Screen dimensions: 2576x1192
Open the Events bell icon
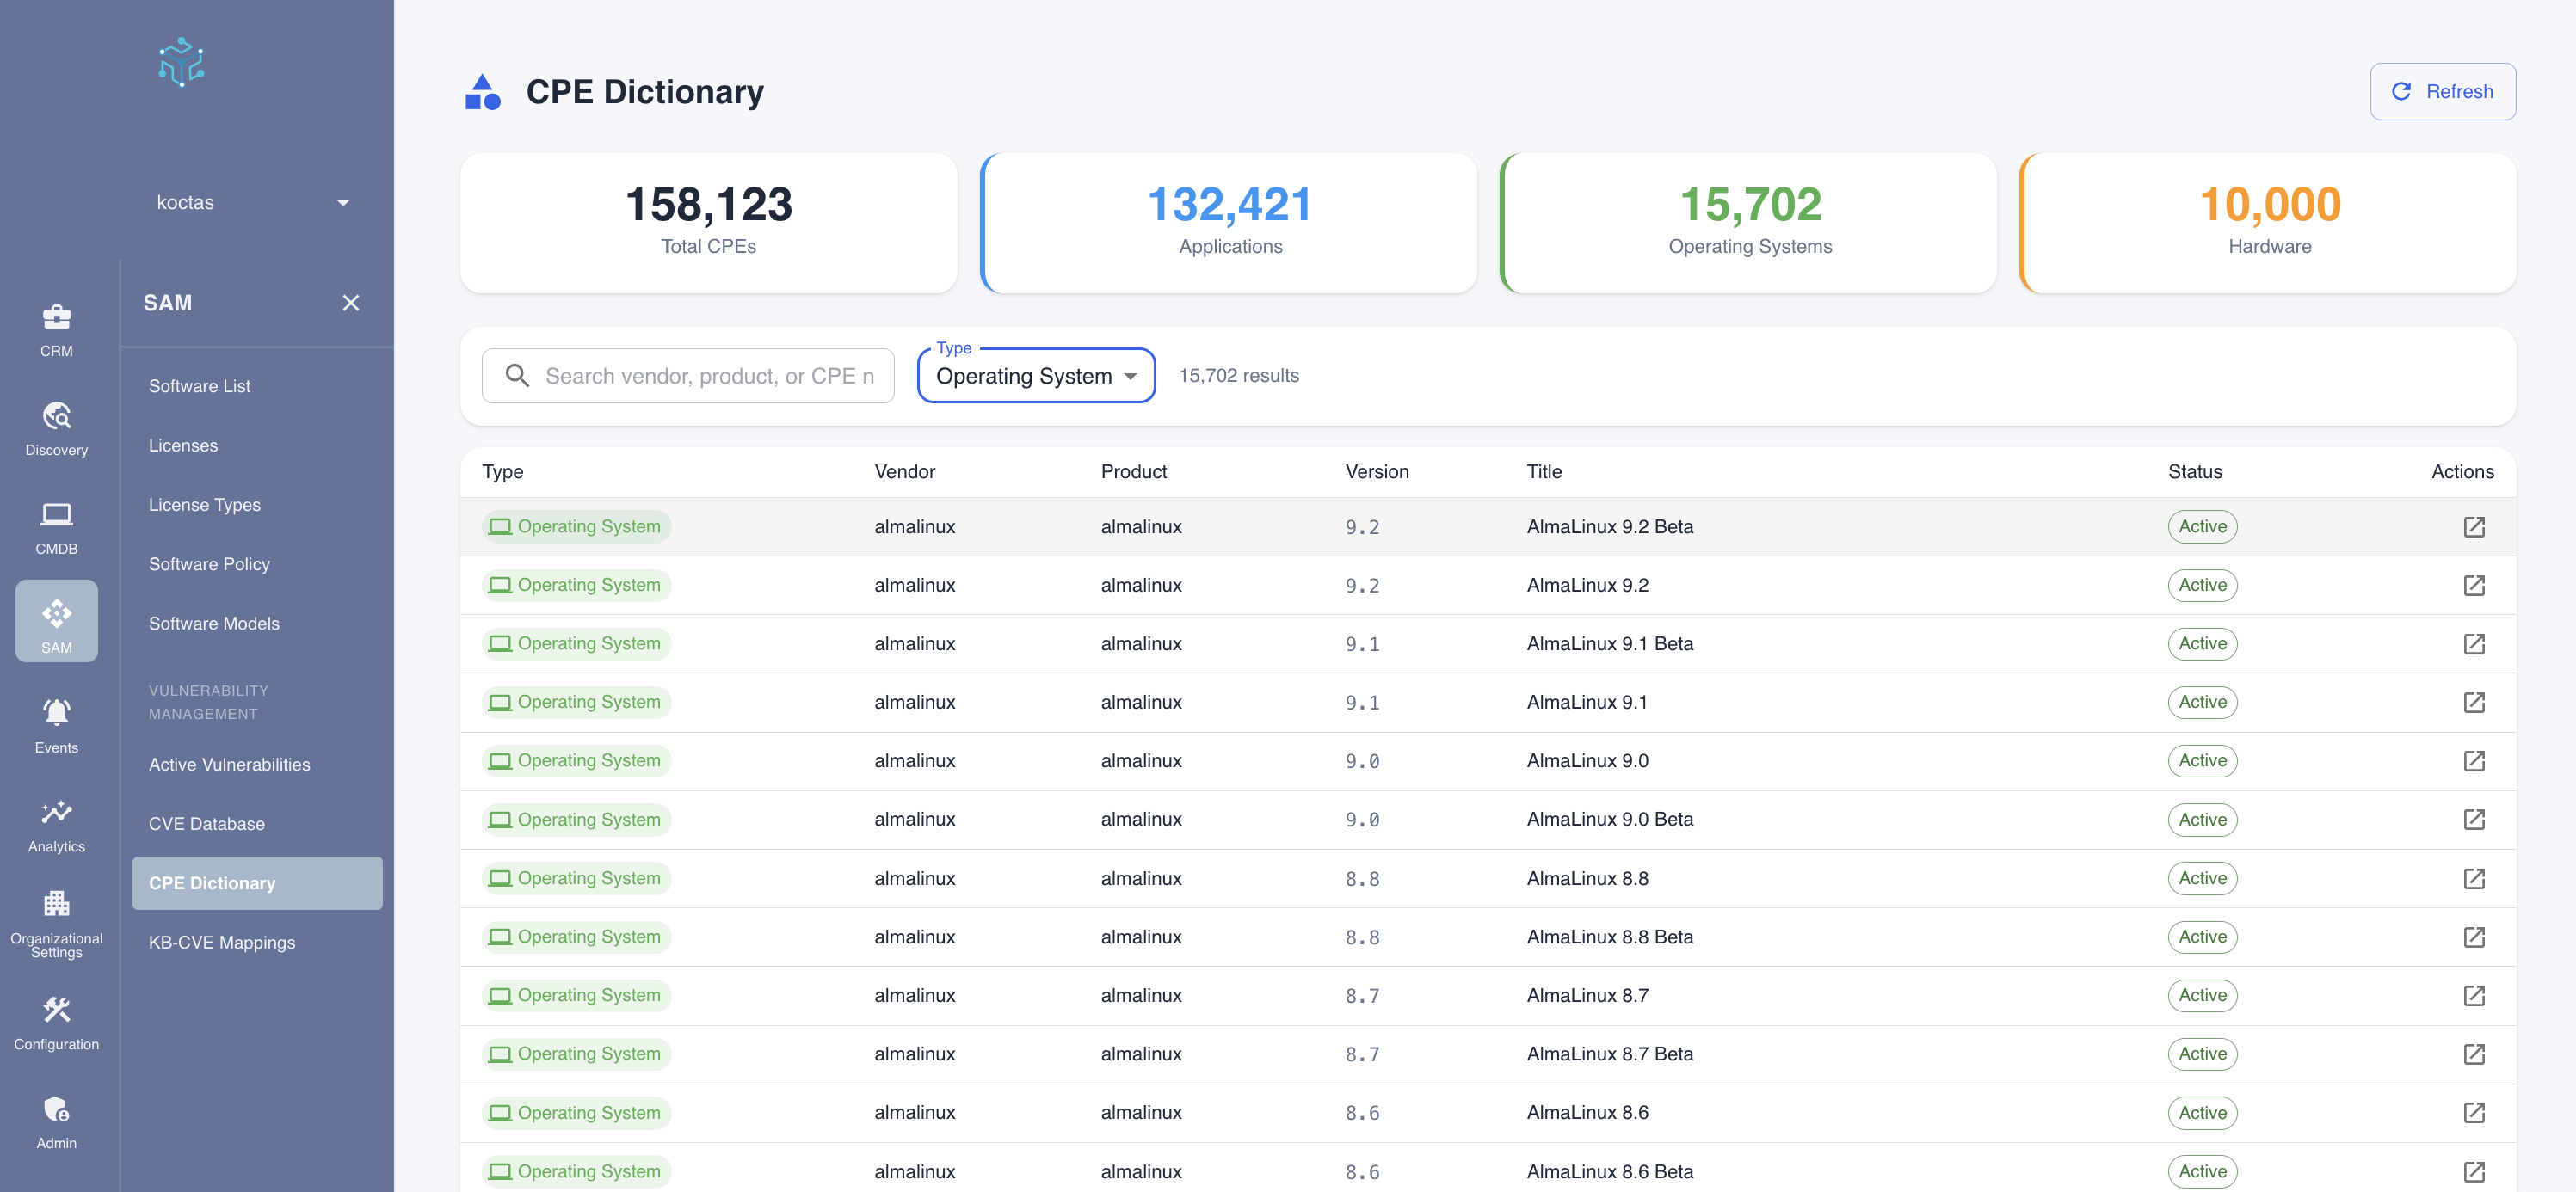56,714
